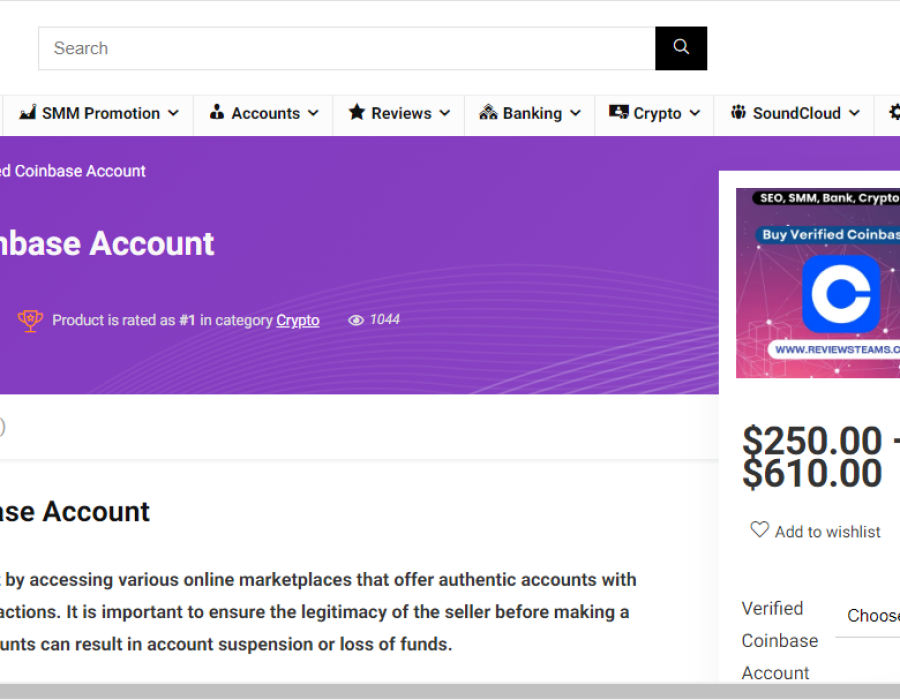Expand the Crypto menu chevron
Viewport: 900px width, 700px height.
(x=694, y=114)
